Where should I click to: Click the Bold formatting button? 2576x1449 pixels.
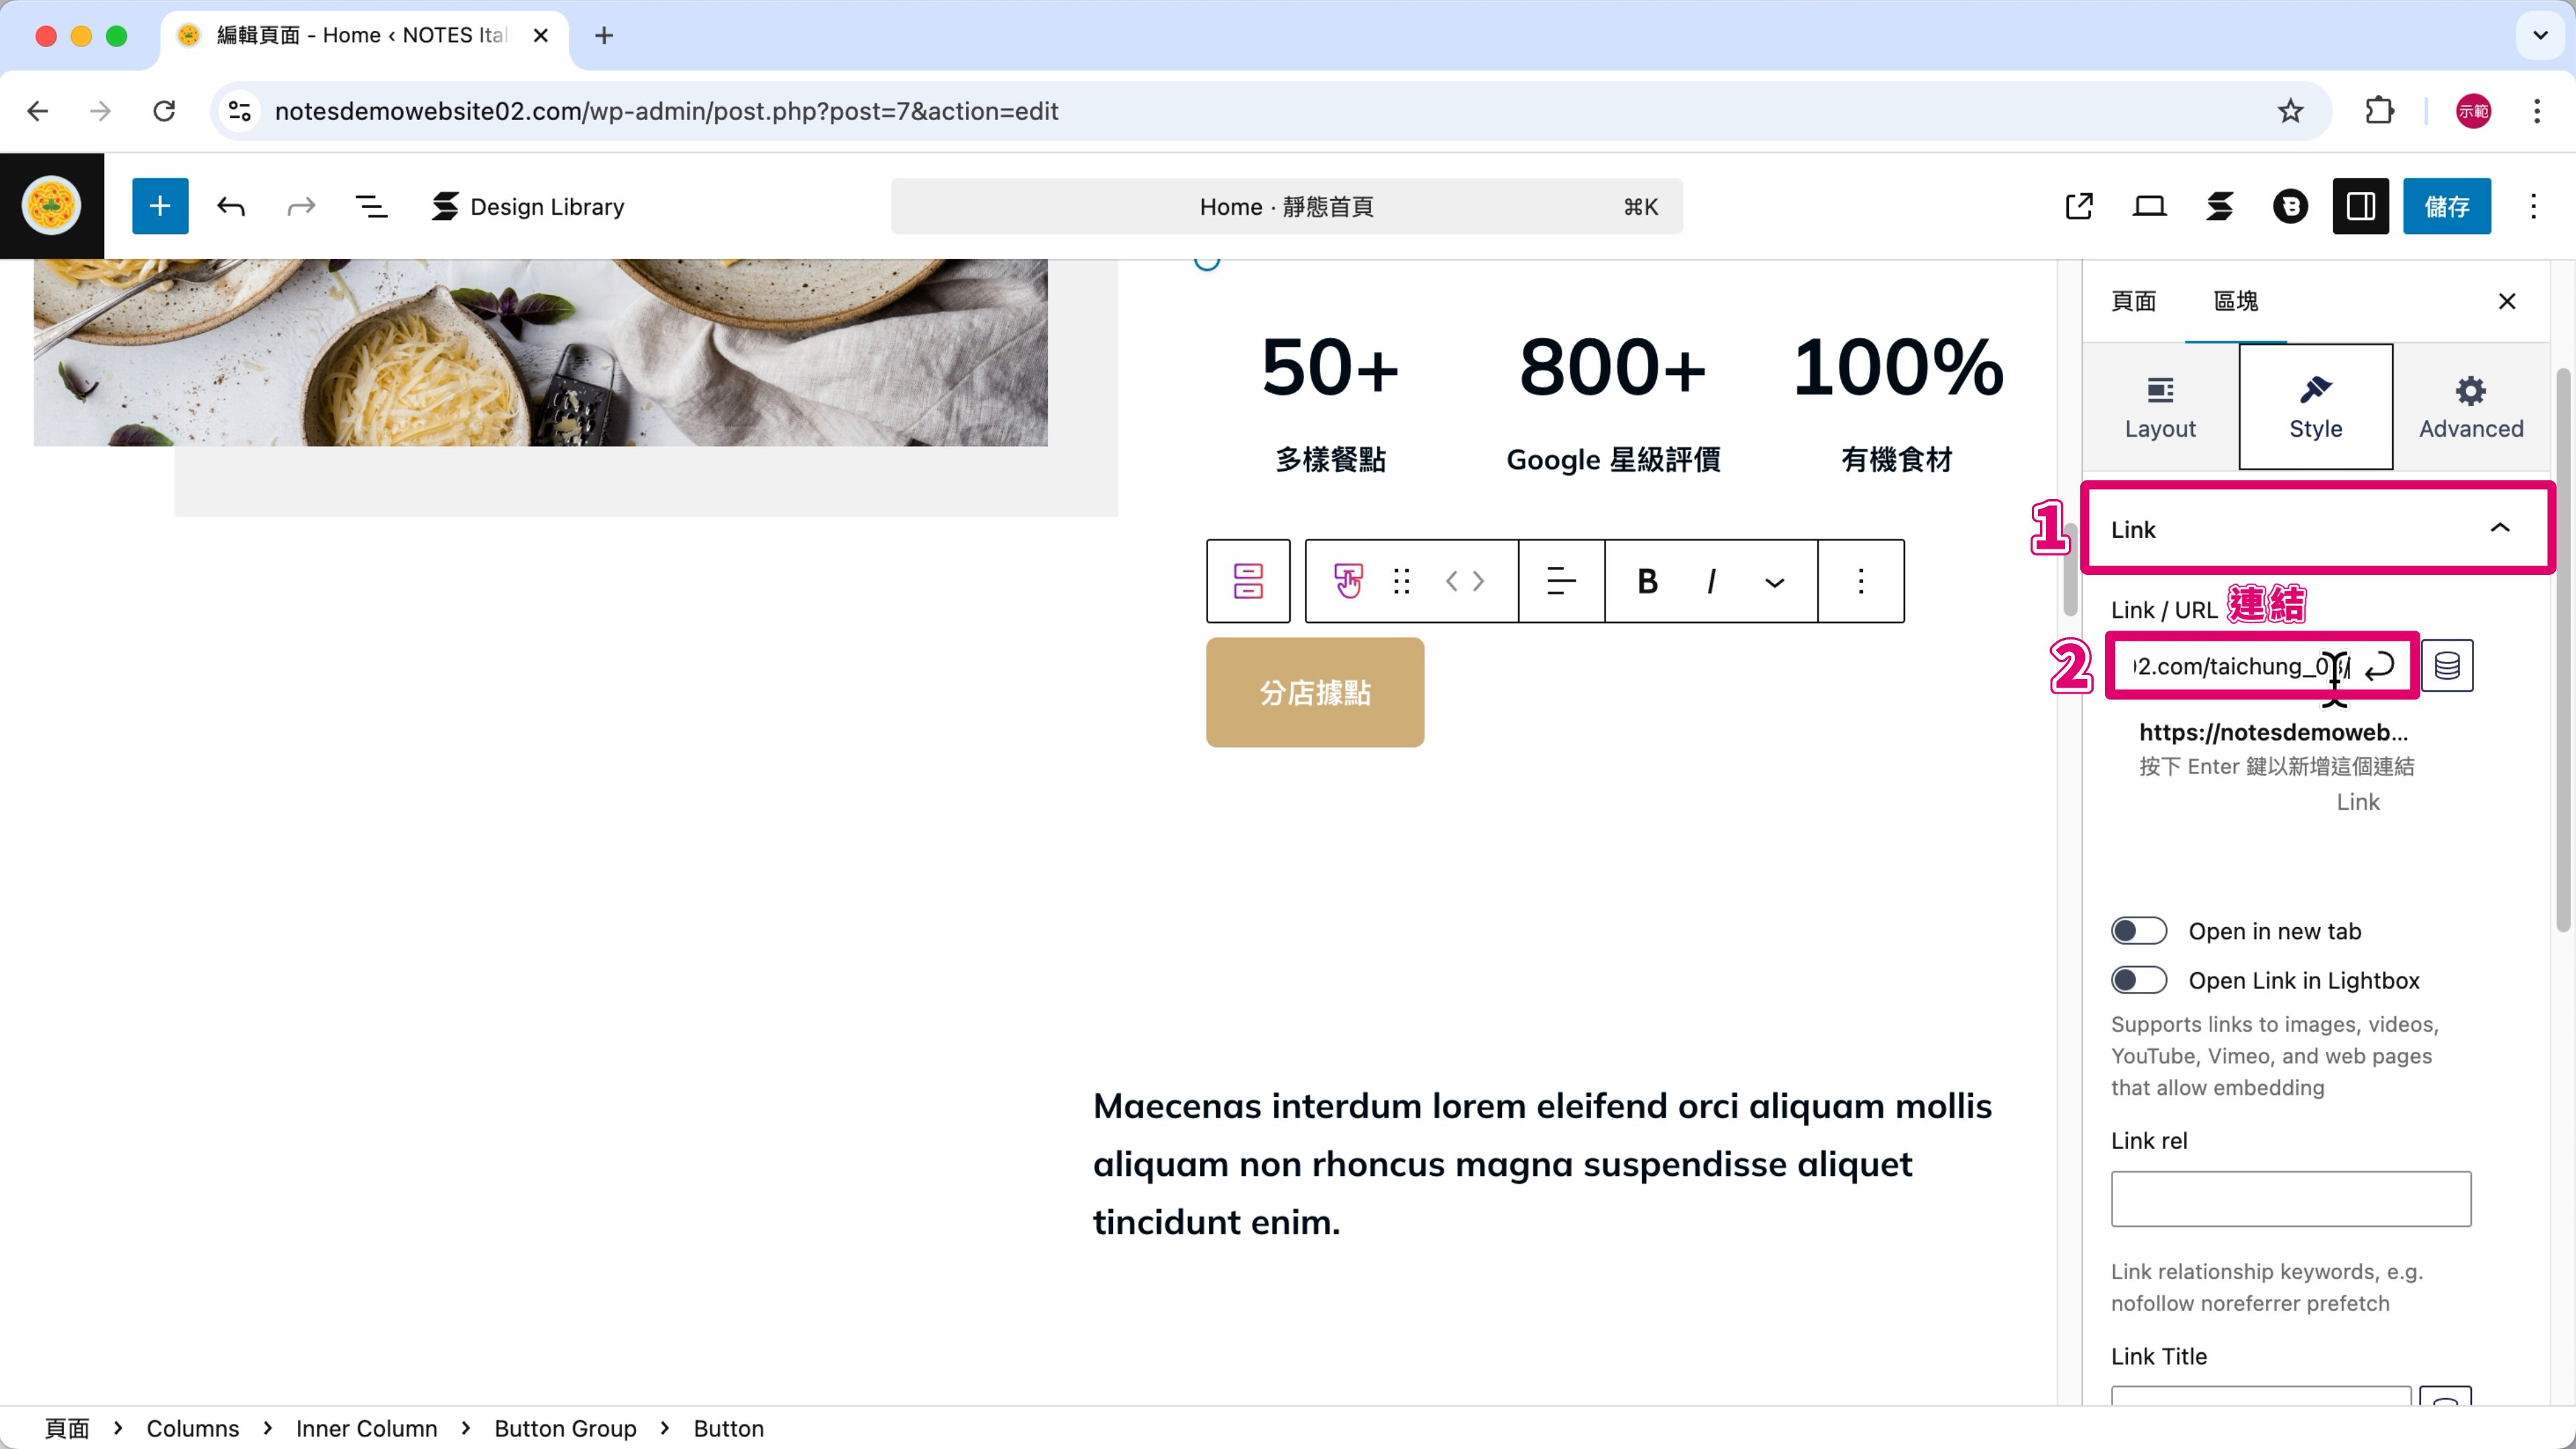1647,581
